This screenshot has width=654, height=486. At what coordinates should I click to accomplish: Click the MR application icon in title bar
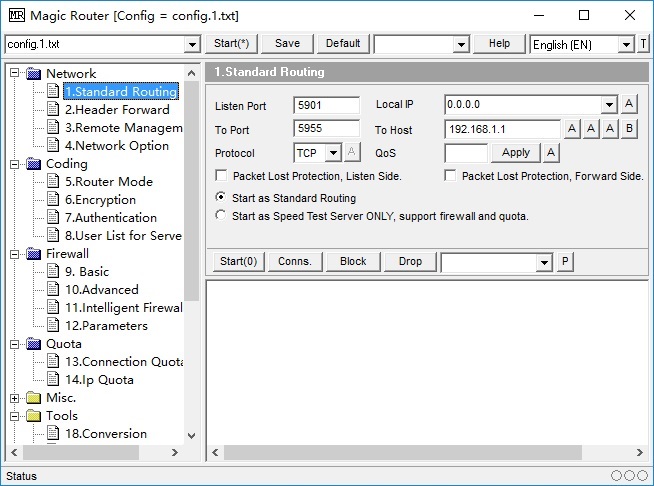[x=17, y=15]
